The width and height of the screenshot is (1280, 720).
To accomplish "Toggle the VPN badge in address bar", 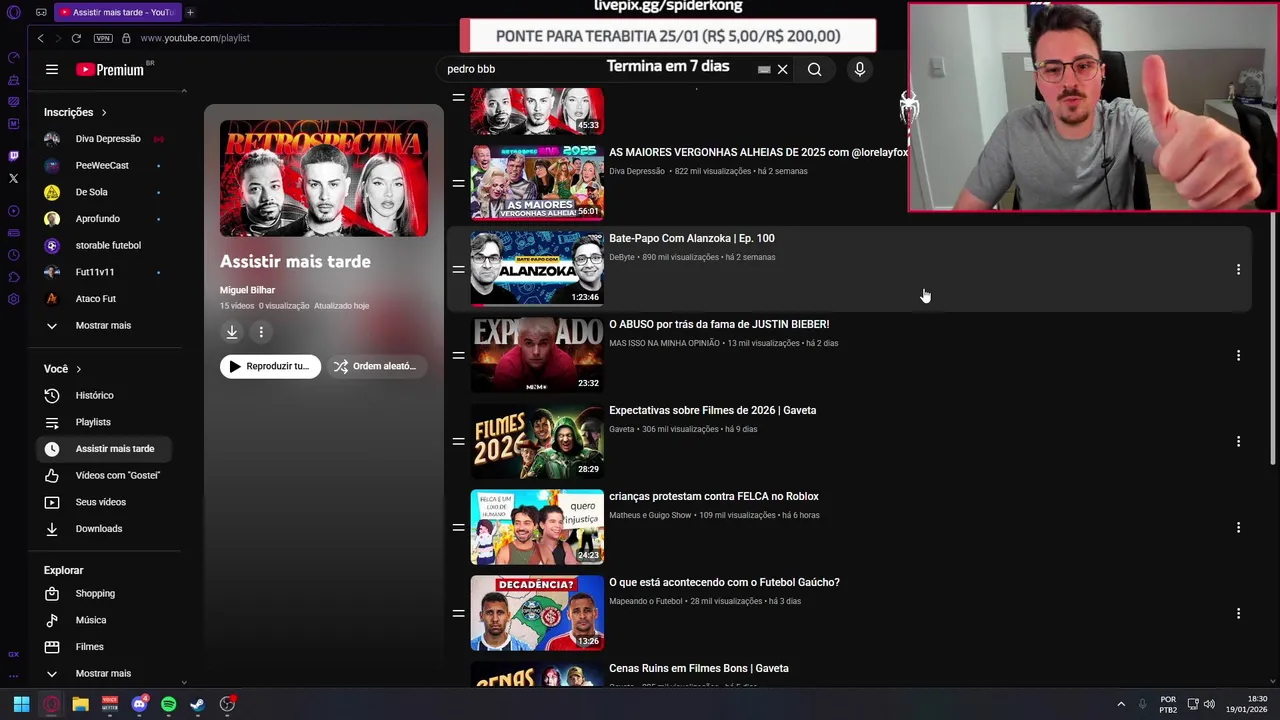I will (x=103, y=38).
